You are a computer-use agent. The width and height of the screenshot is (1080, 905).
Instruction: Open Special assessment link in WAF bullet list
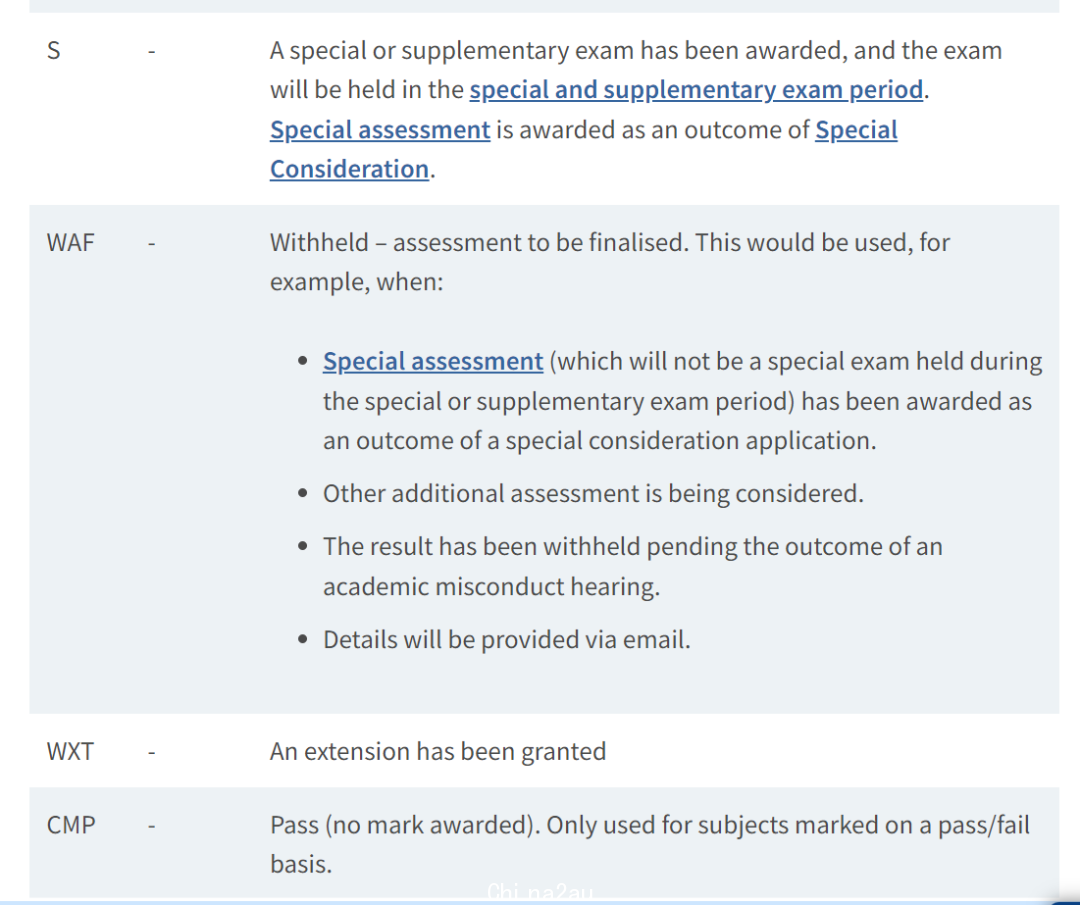(x=433, y=362)
